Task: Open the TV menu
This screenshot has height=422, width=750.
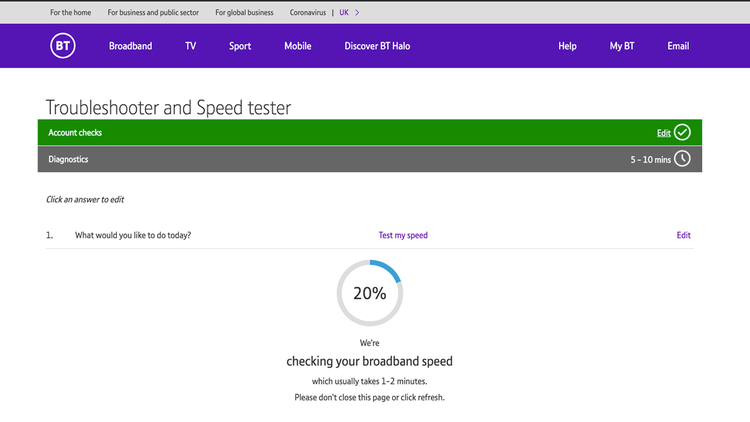Action: click(190, 46)
